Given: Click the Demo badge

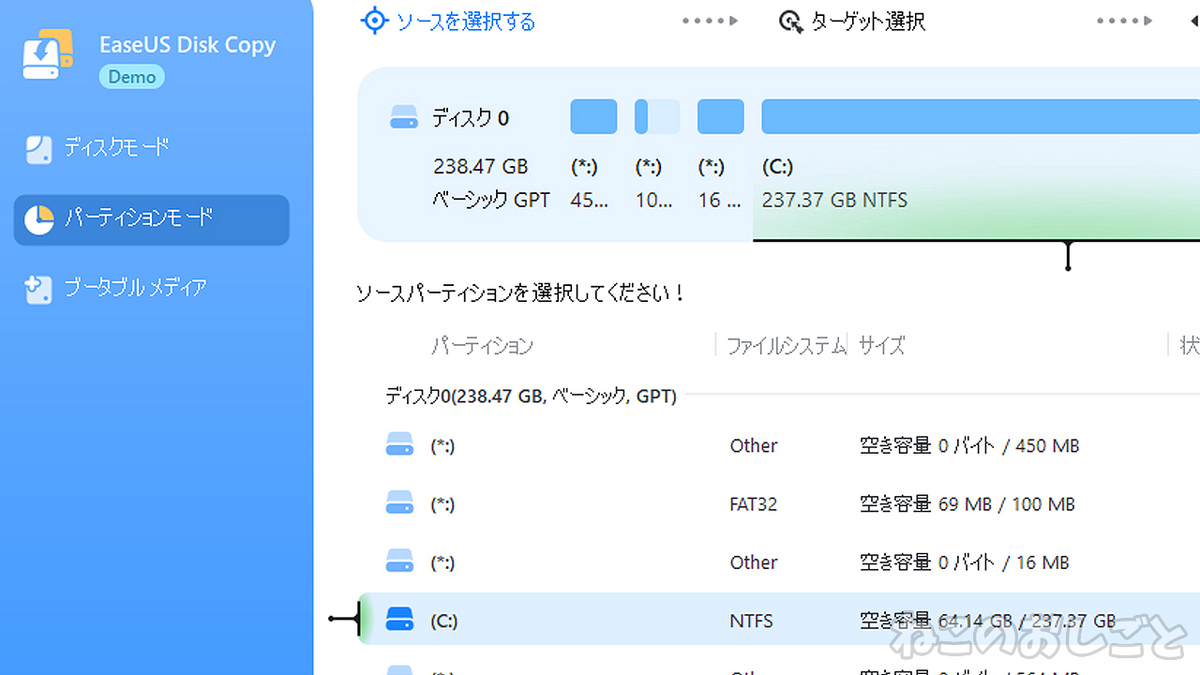Looking at the screenshot, I should [x=132, y=77].
